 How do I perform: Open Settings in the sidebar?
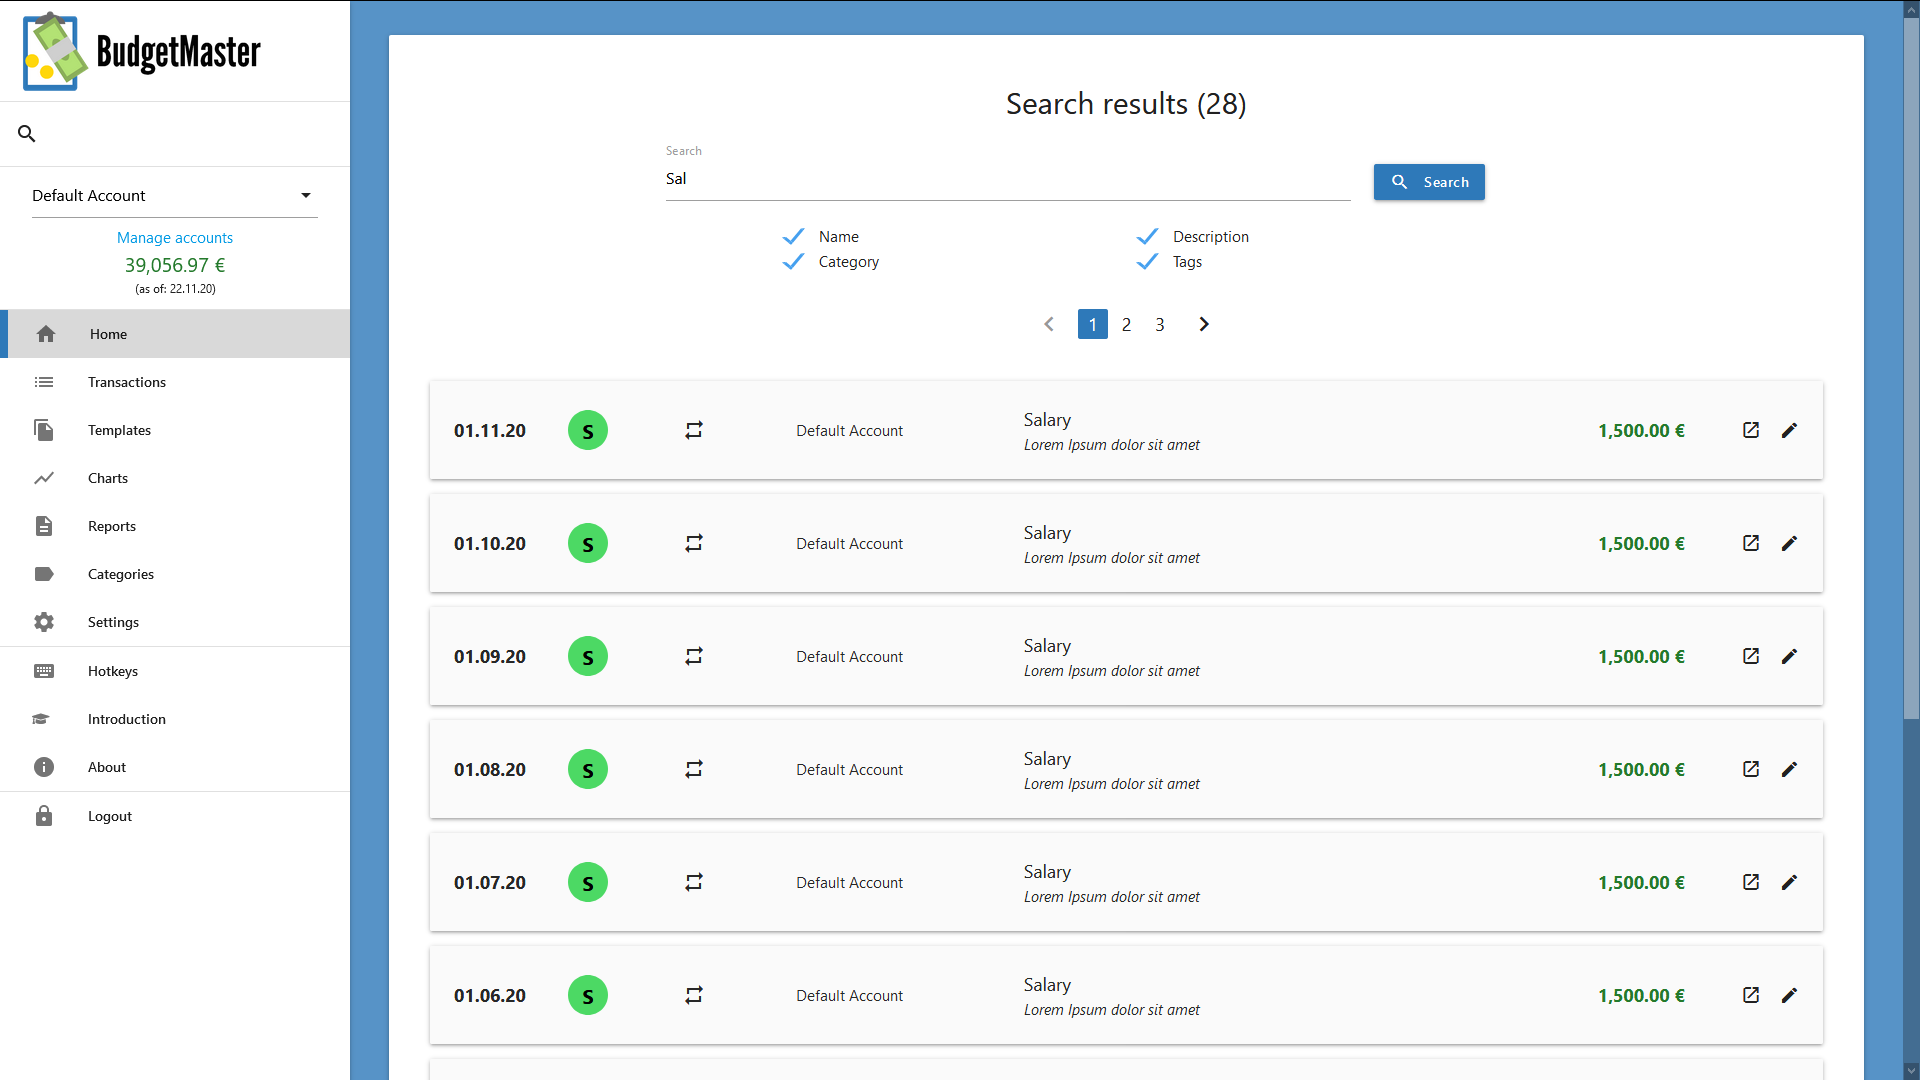click(175, 622)
